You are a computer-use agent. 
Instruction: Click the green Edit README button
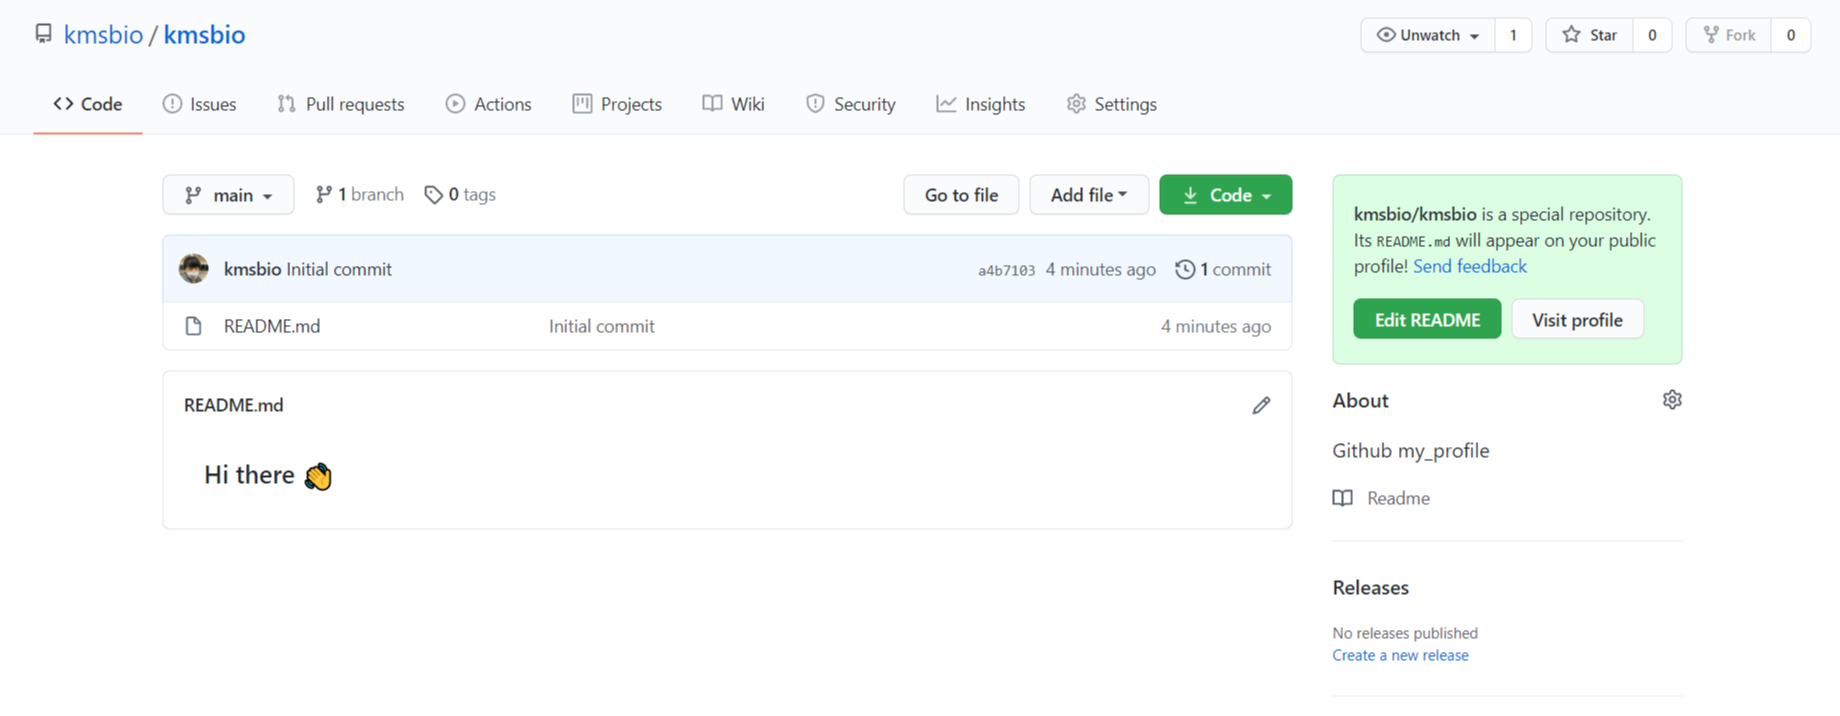pos(1427,319)
